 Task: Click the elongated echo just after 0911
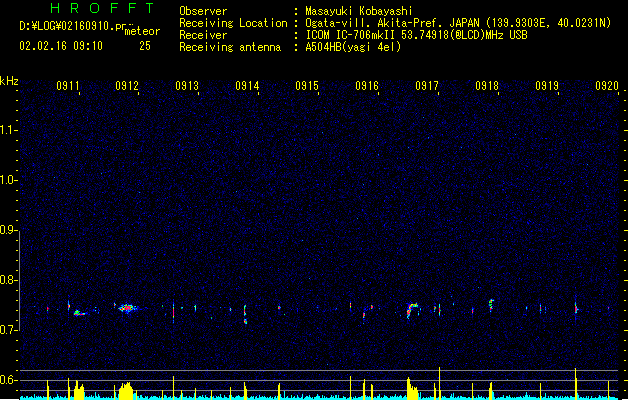coord(80,313)
